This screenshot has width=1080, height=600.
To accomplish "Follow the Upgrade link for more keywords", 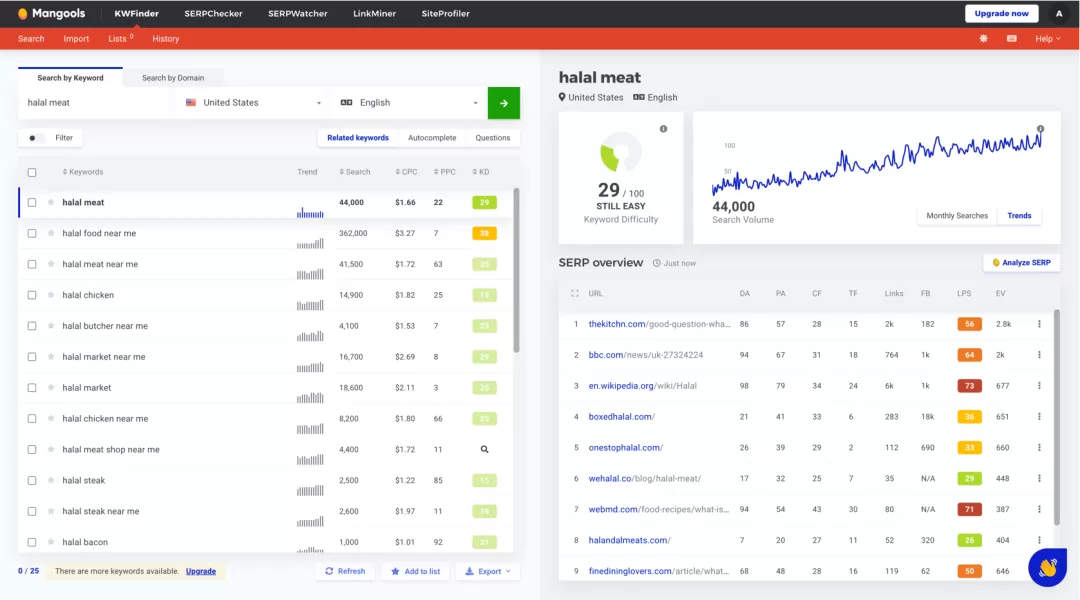I will coord(200,571).
